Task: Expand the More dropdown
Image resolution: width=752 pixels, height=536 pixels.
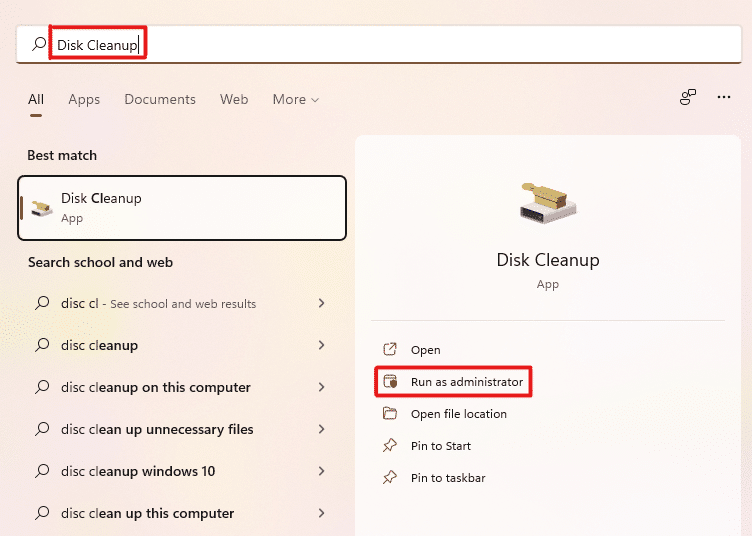Action: [295, 99]
